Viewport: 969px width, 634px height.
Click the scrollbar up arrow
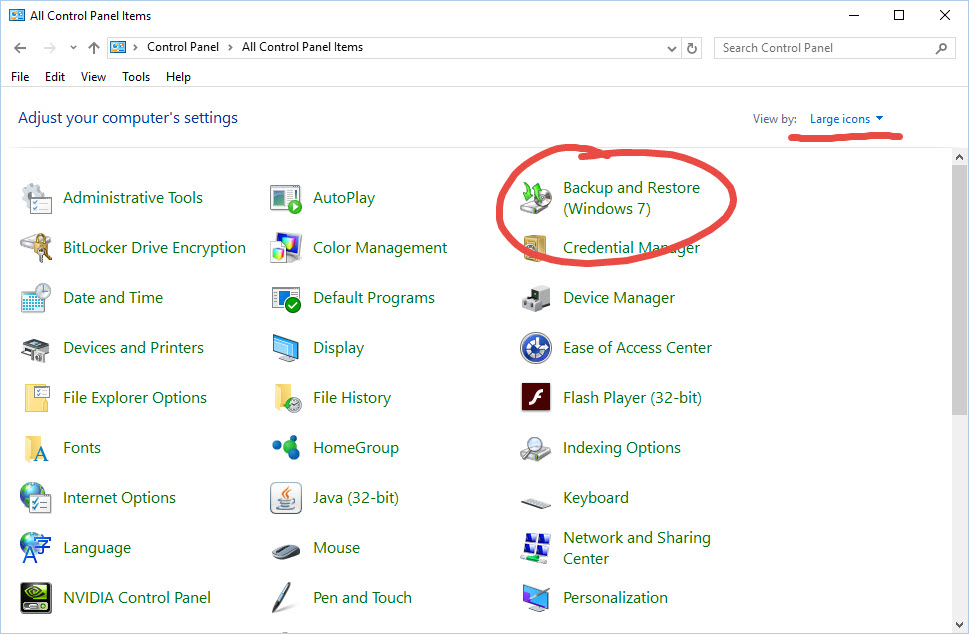[959, 157]
